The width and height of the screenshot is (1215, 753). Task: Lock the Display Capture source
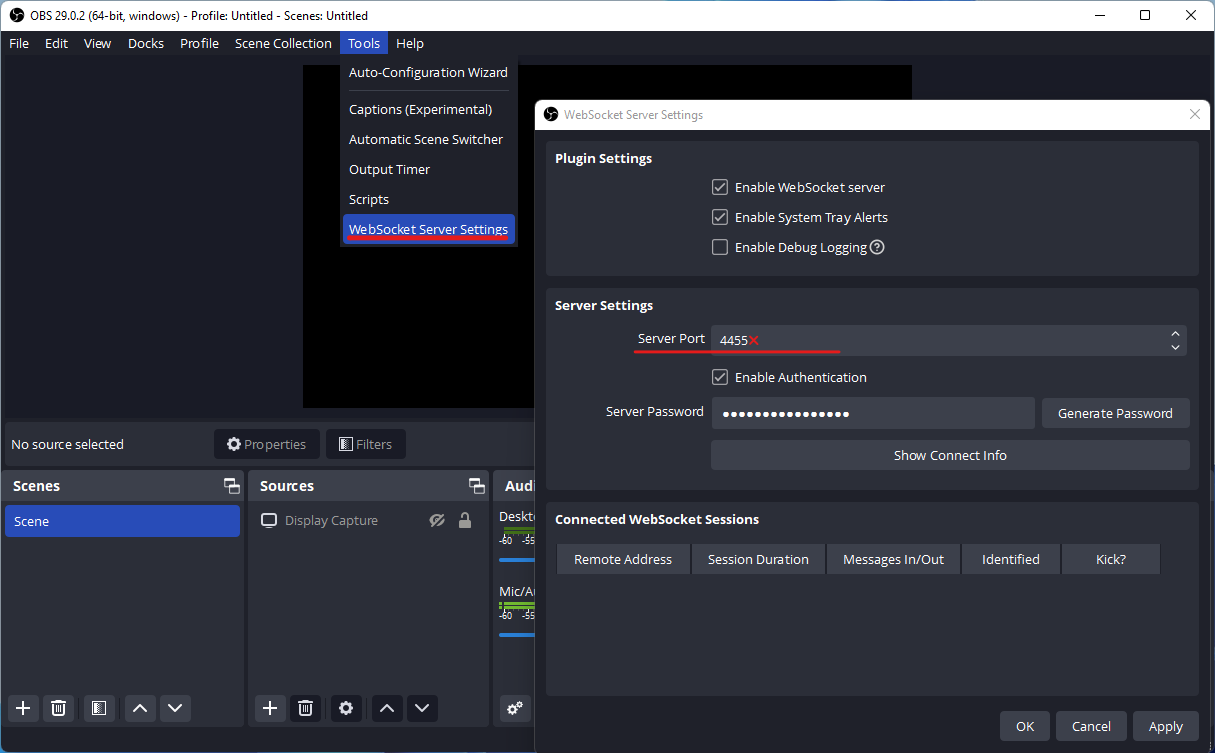coord(465,520)
